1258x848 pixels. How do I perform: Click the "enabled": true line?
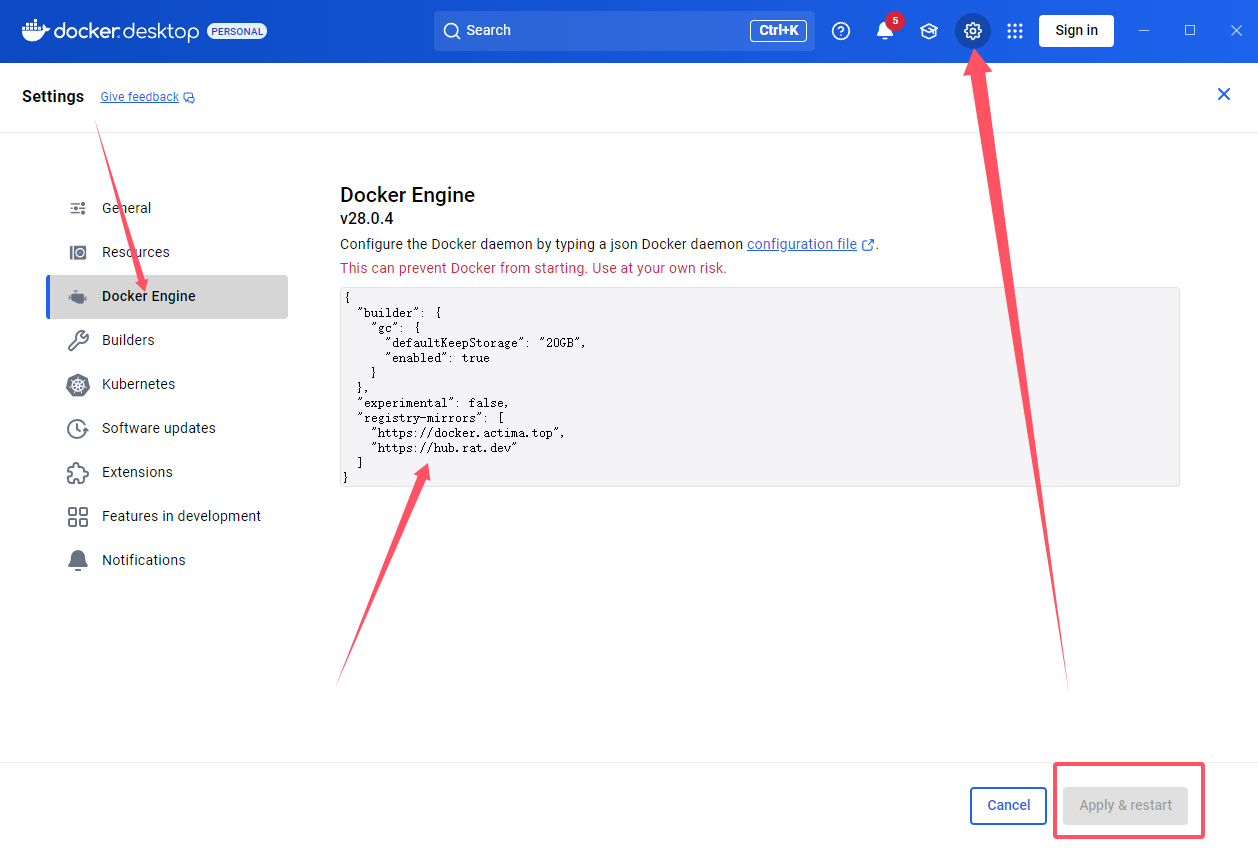click(x=437, y=358)
